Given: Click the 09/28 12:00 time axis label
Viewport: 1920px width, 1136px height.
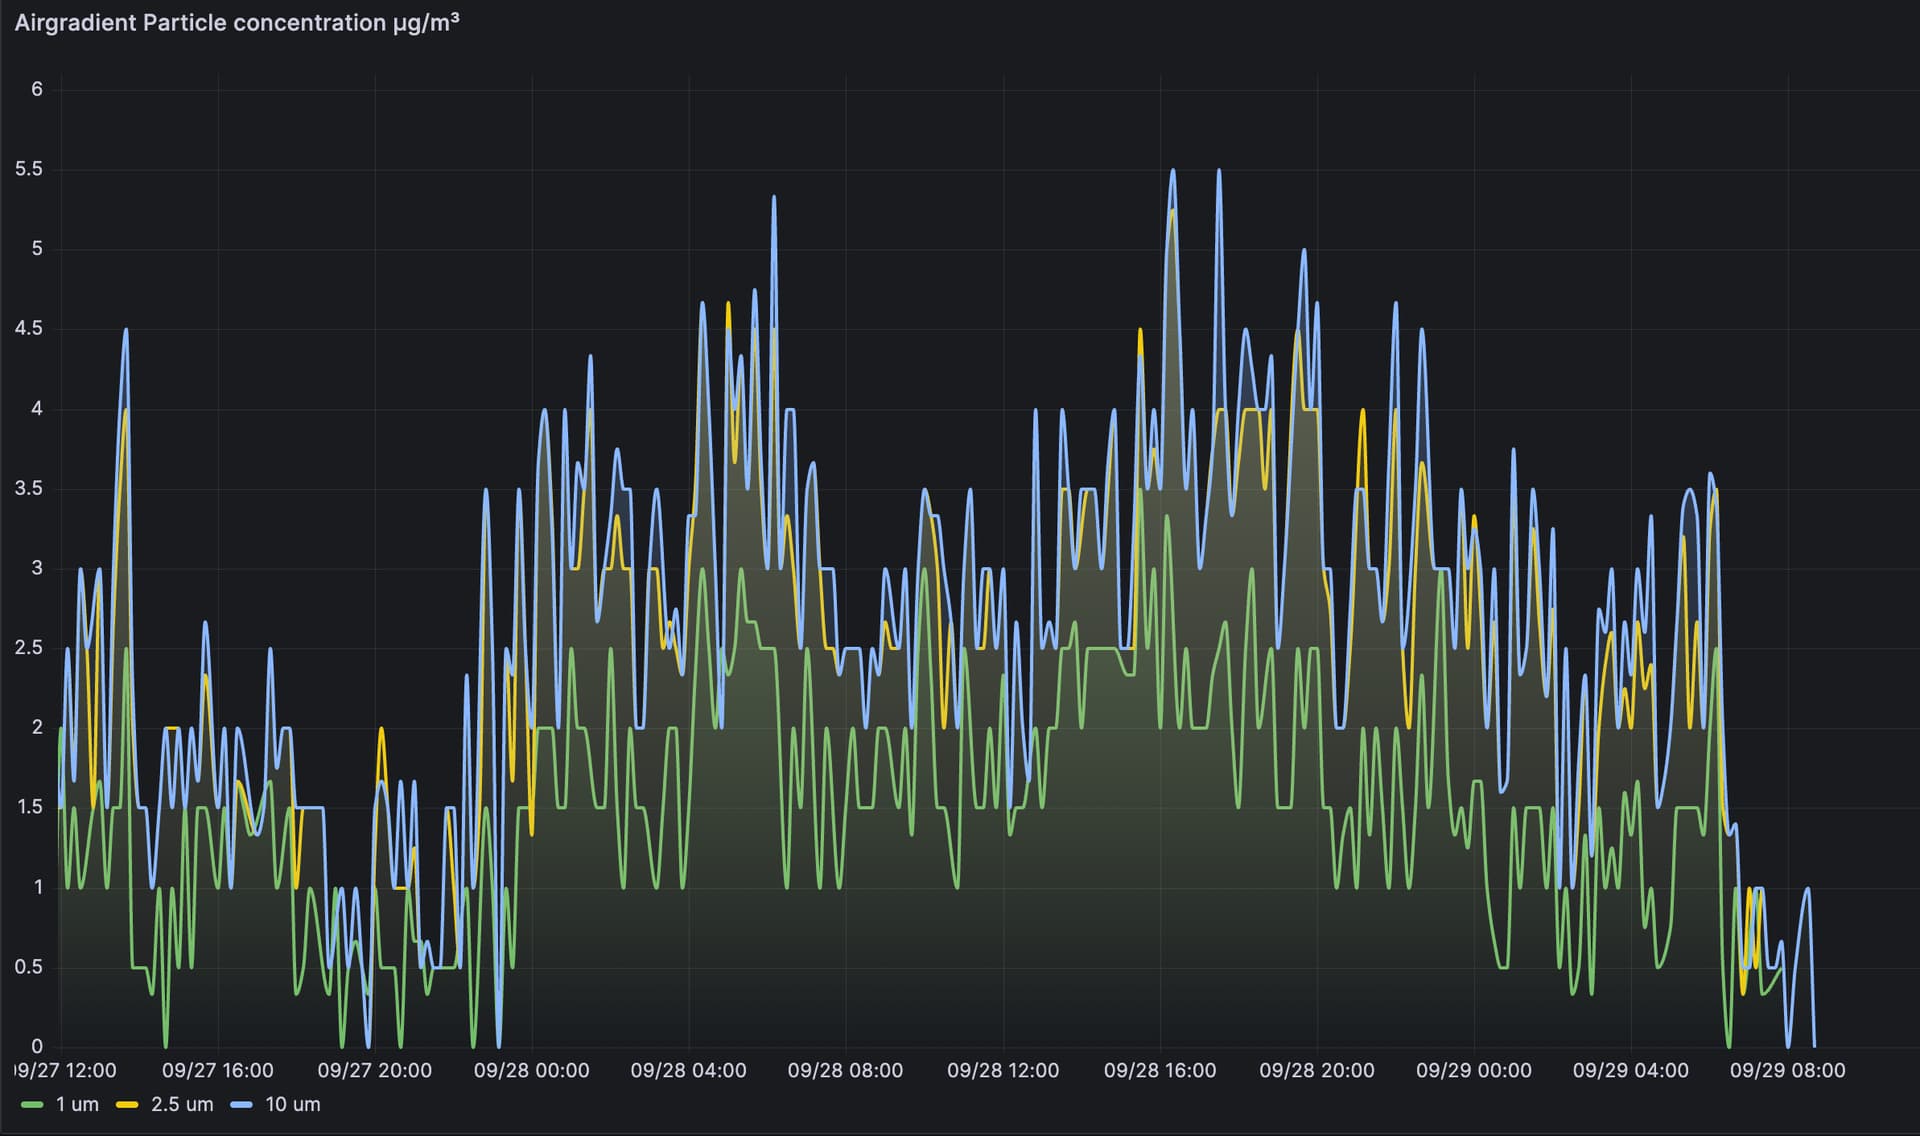Looking at the screenshot, I should click(1002, 1071).
